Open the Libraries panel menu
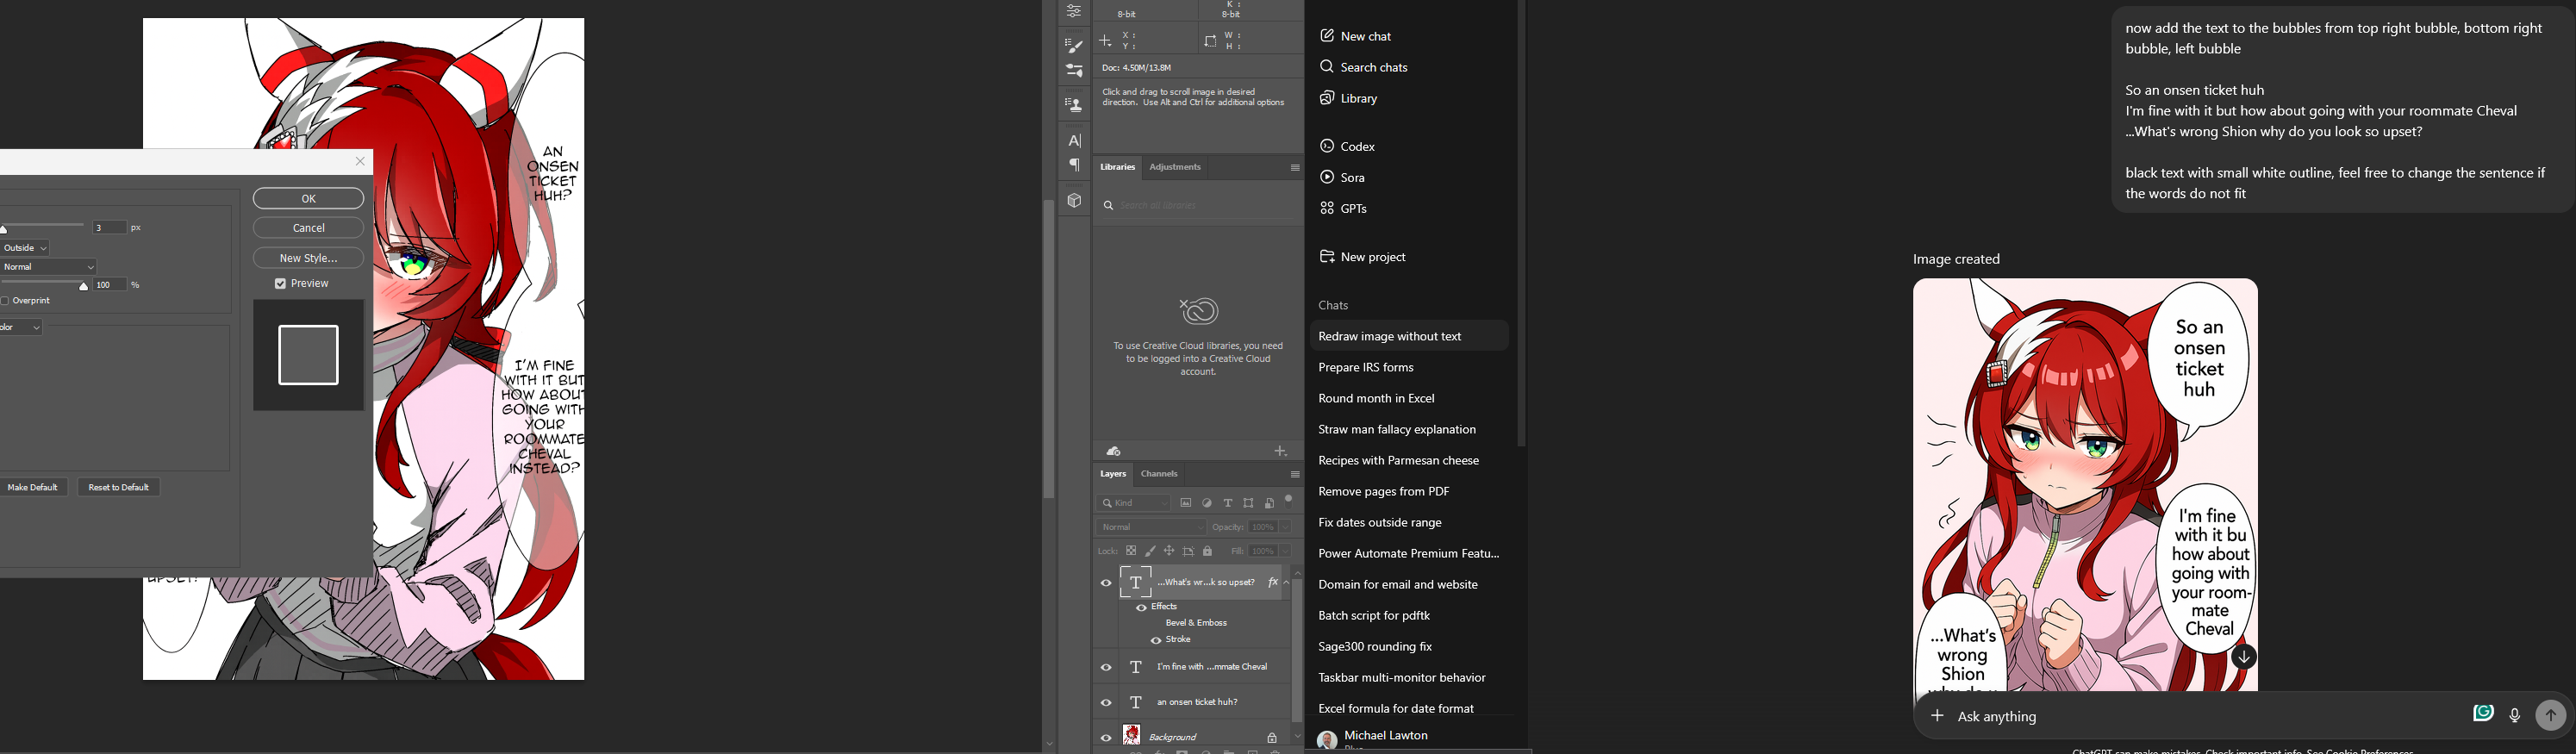The height and width of the screenshot is (754, 2576). (1294, 167)
